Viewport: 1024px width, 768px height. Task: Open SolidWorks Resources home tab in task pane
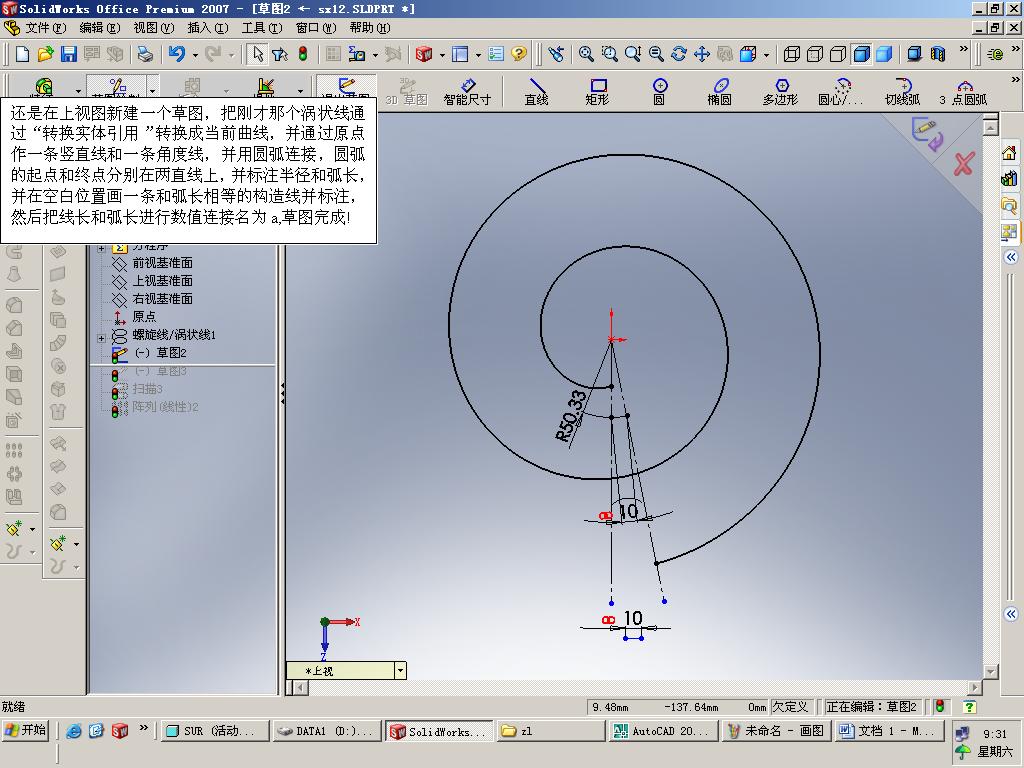point(1009,153)
